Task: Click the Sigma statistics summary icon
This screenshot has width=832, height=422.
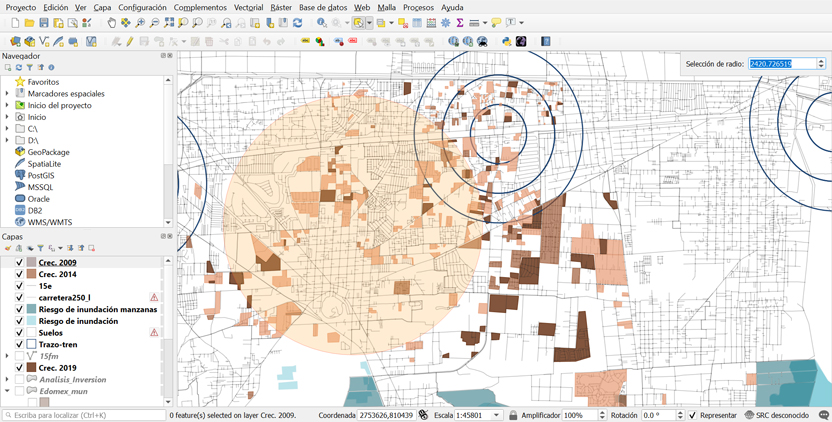Action: pyautogui.click(x=459, y=22)
